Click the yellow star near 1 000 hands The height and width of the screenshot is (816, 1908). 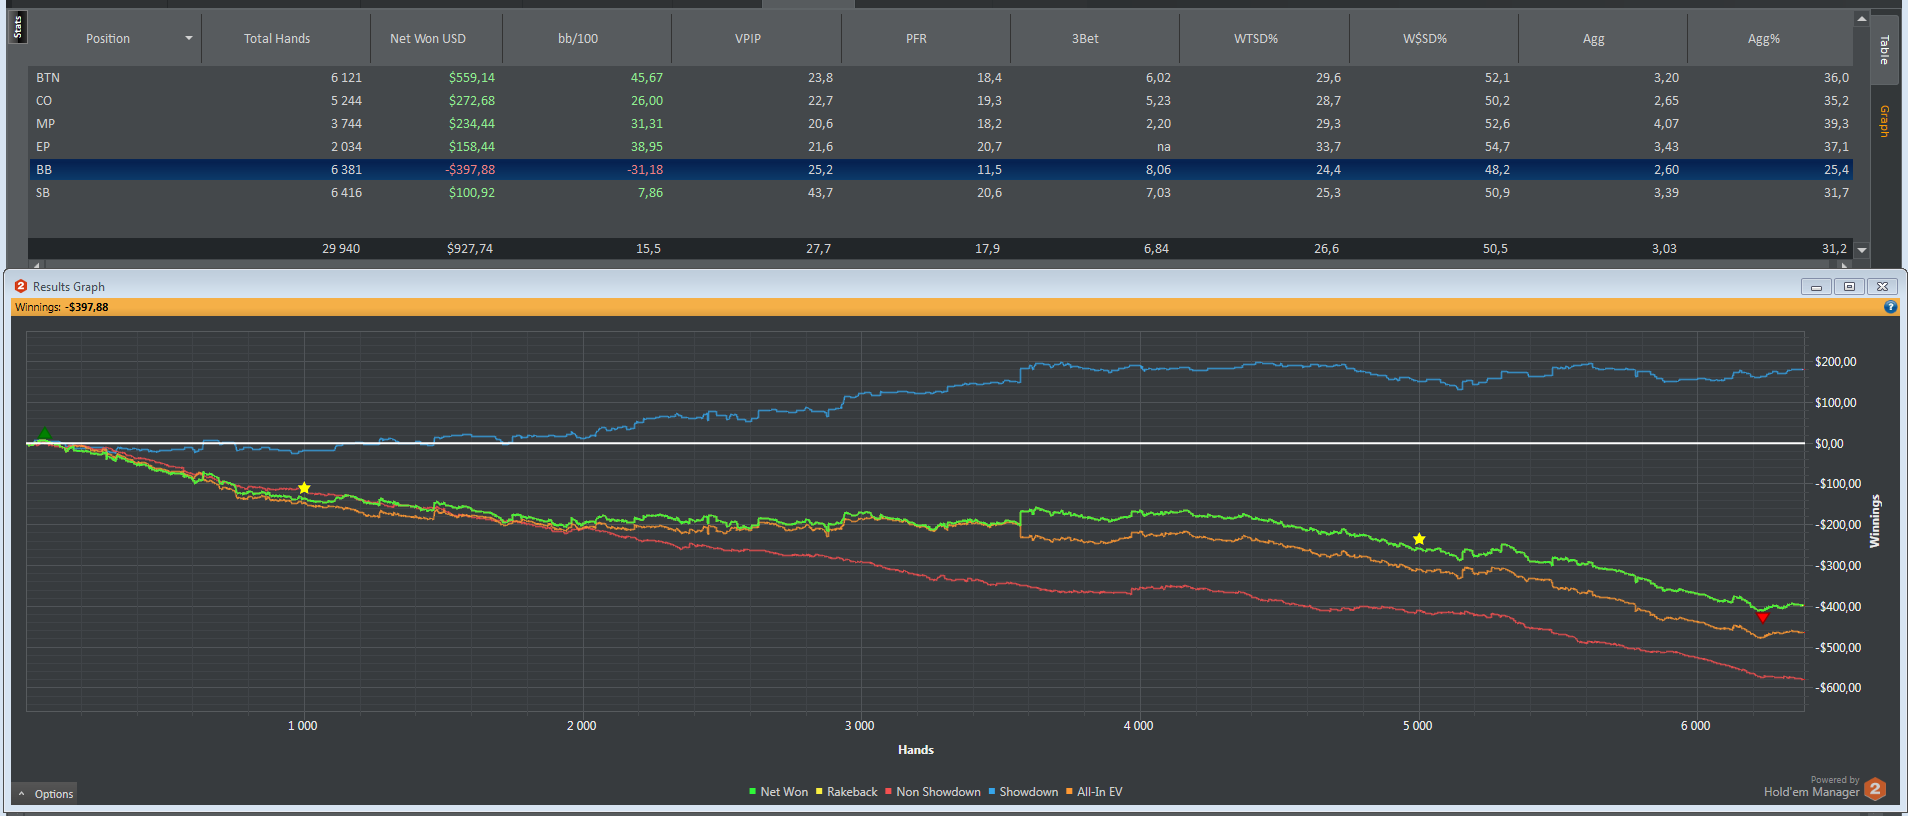coord(304,488)
